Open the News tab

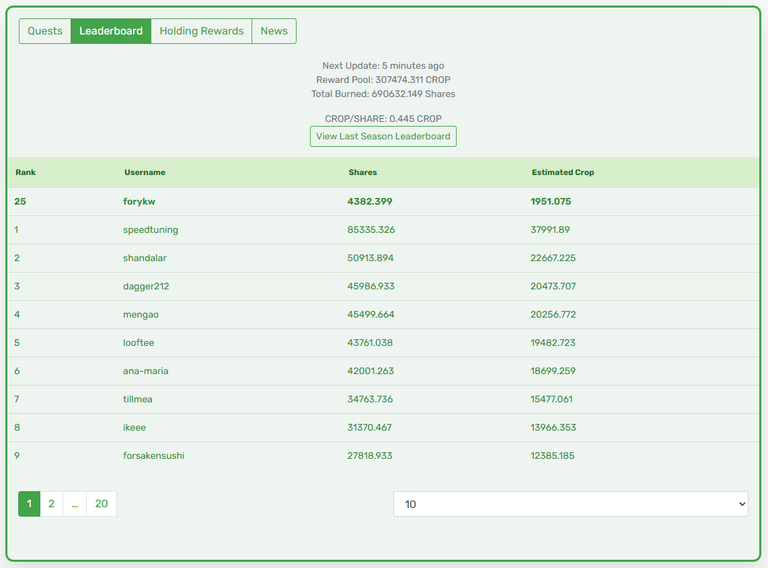274,31
